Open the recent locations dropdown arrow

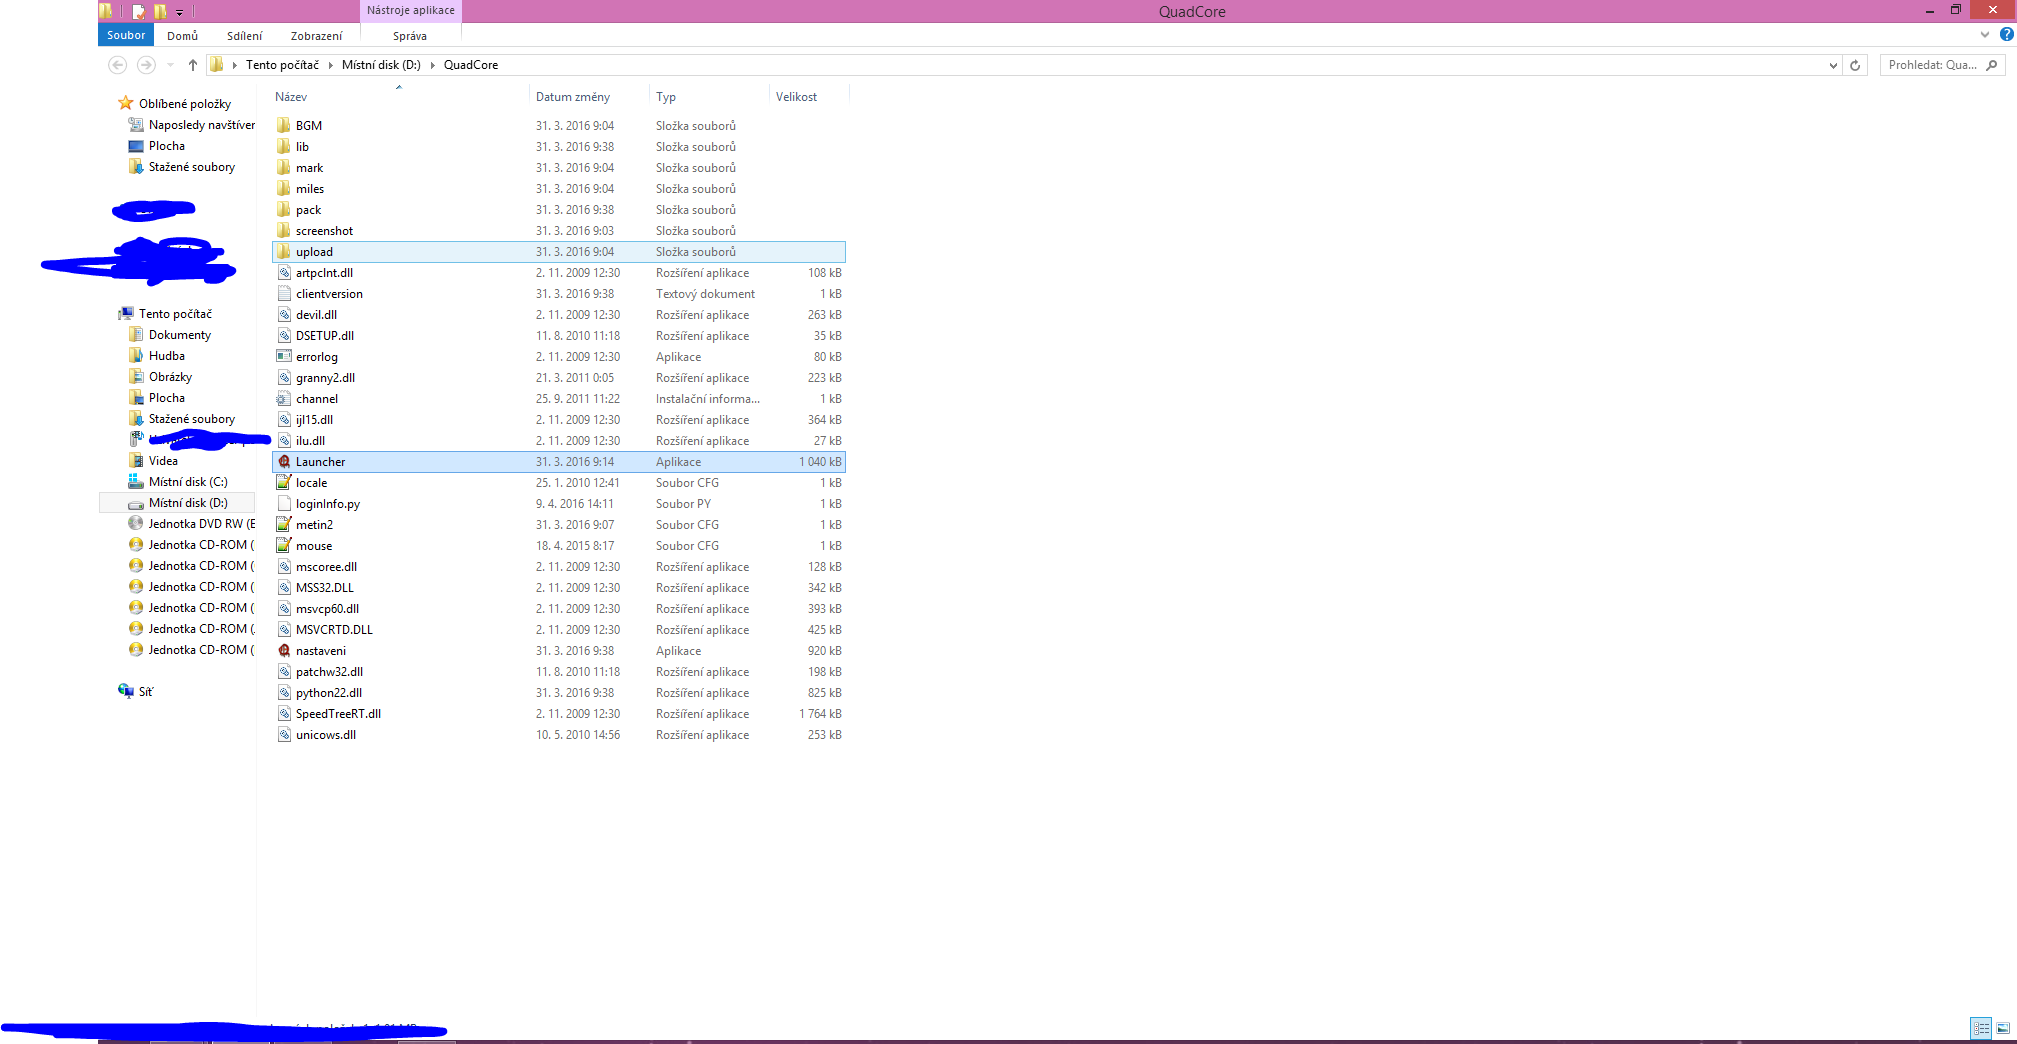[170, 65]
